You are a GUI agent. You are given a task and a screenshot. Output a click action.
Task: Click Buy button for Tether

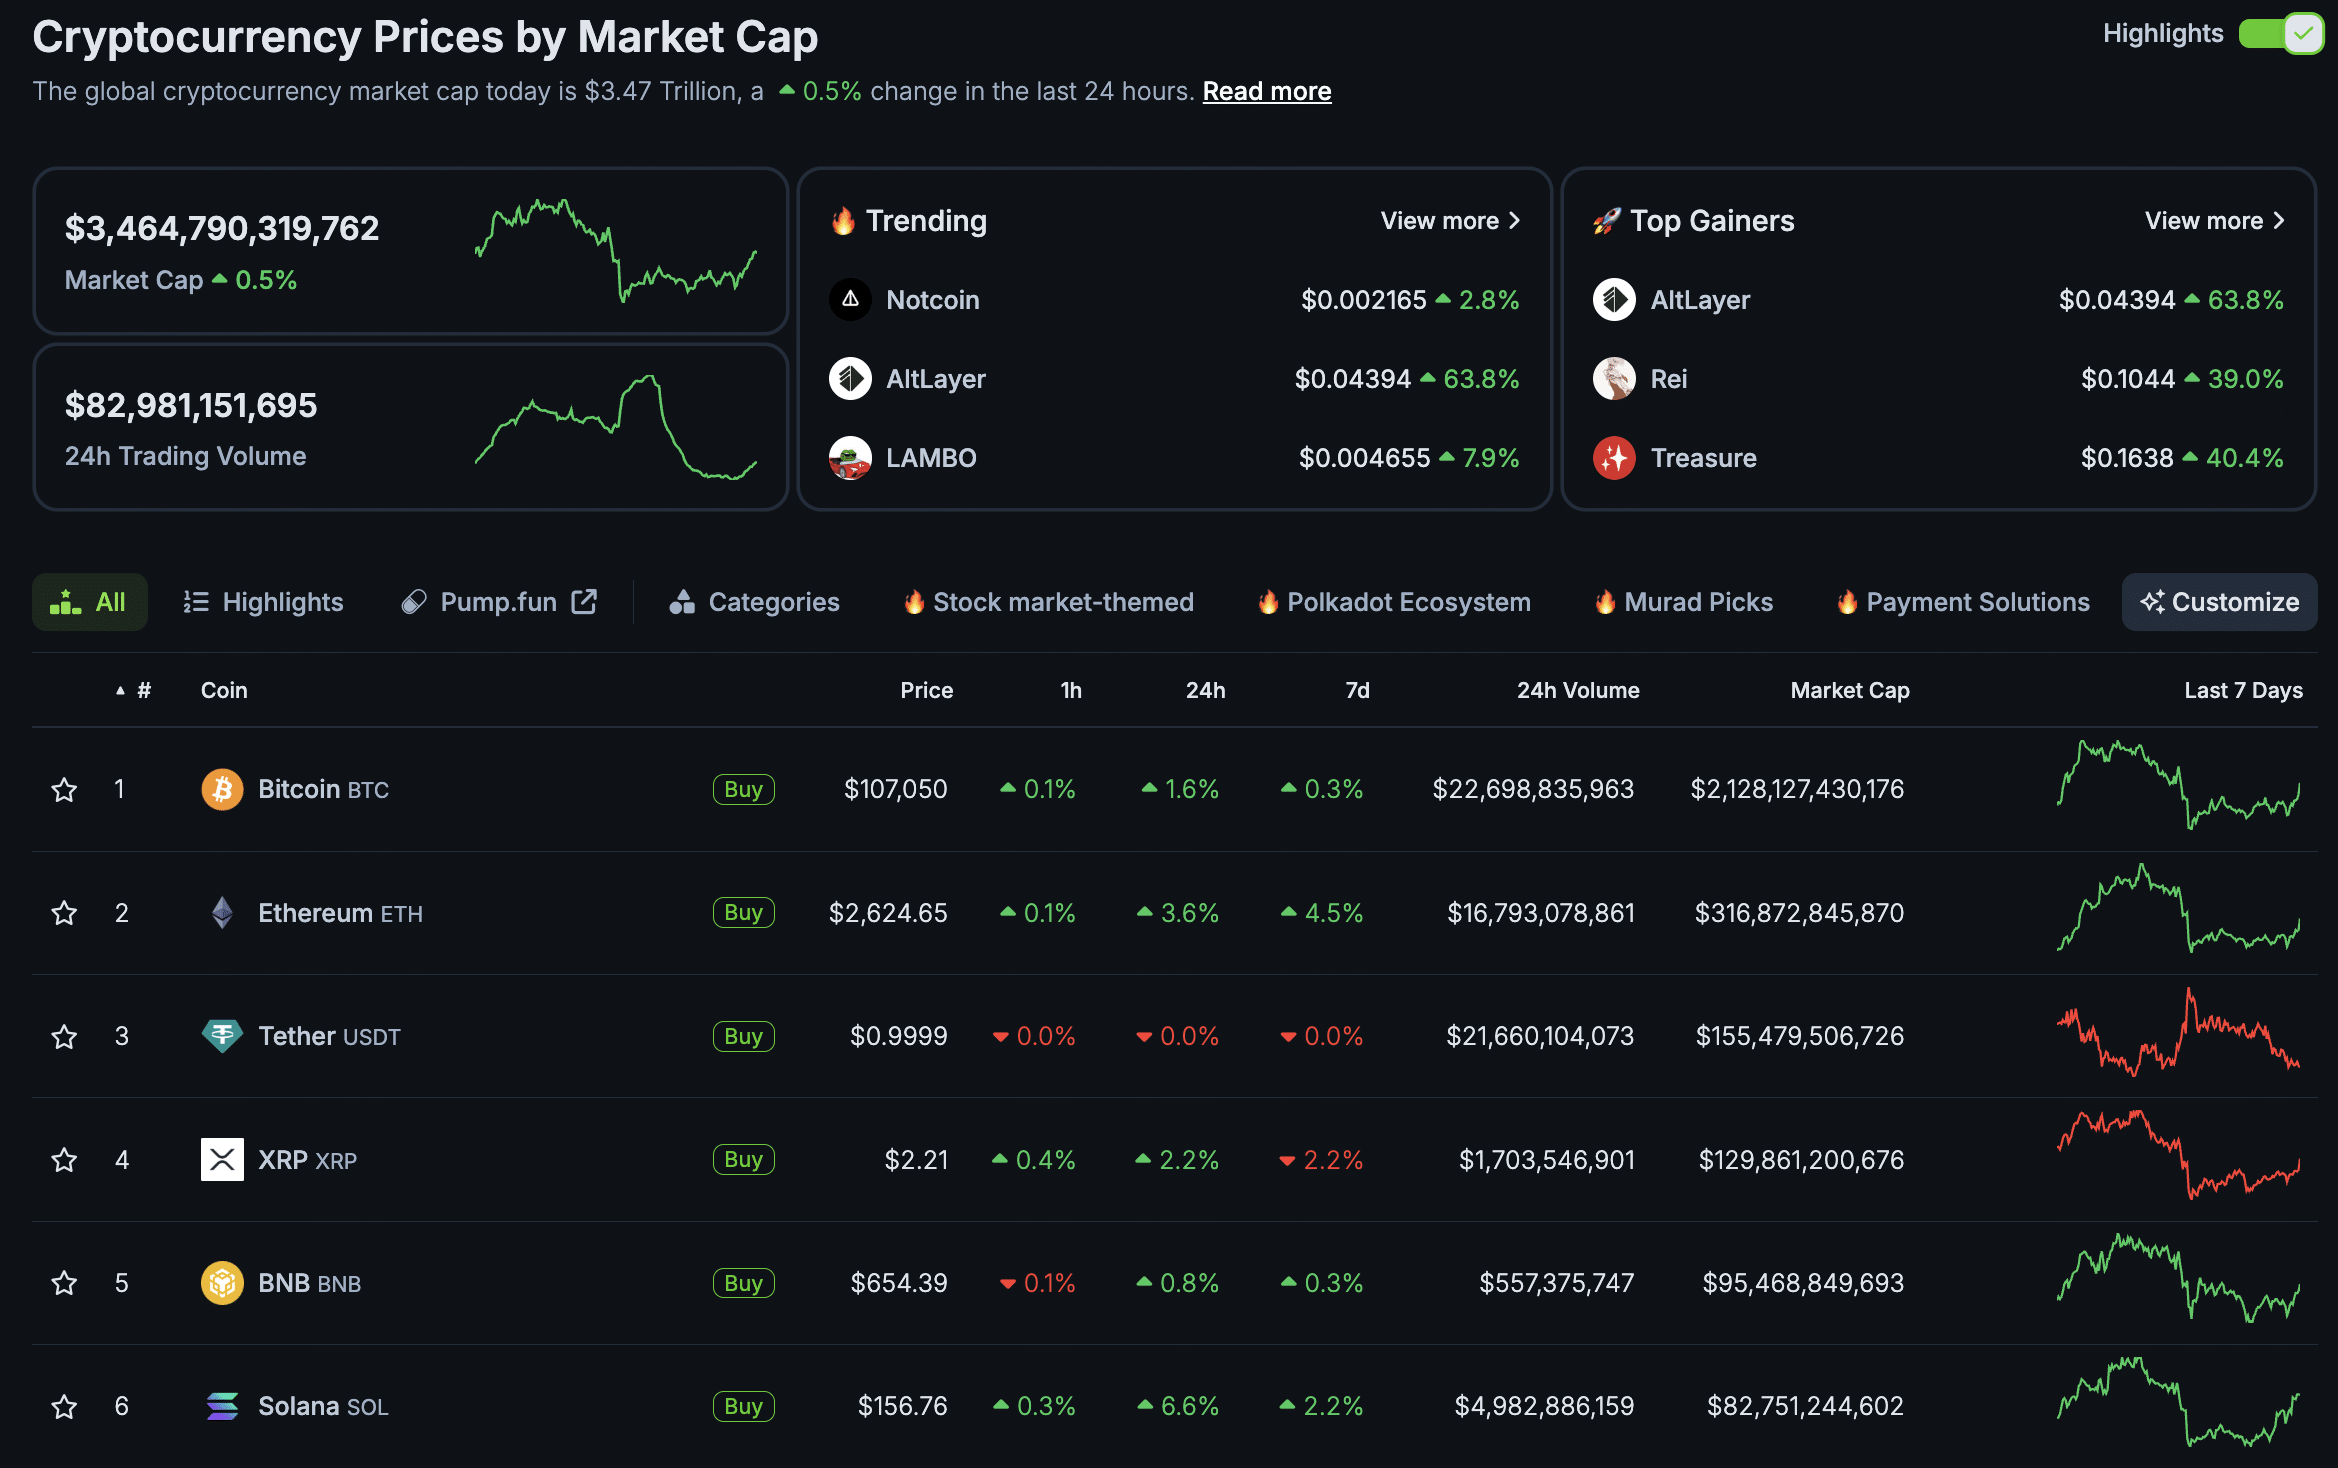pos(743,1036)
